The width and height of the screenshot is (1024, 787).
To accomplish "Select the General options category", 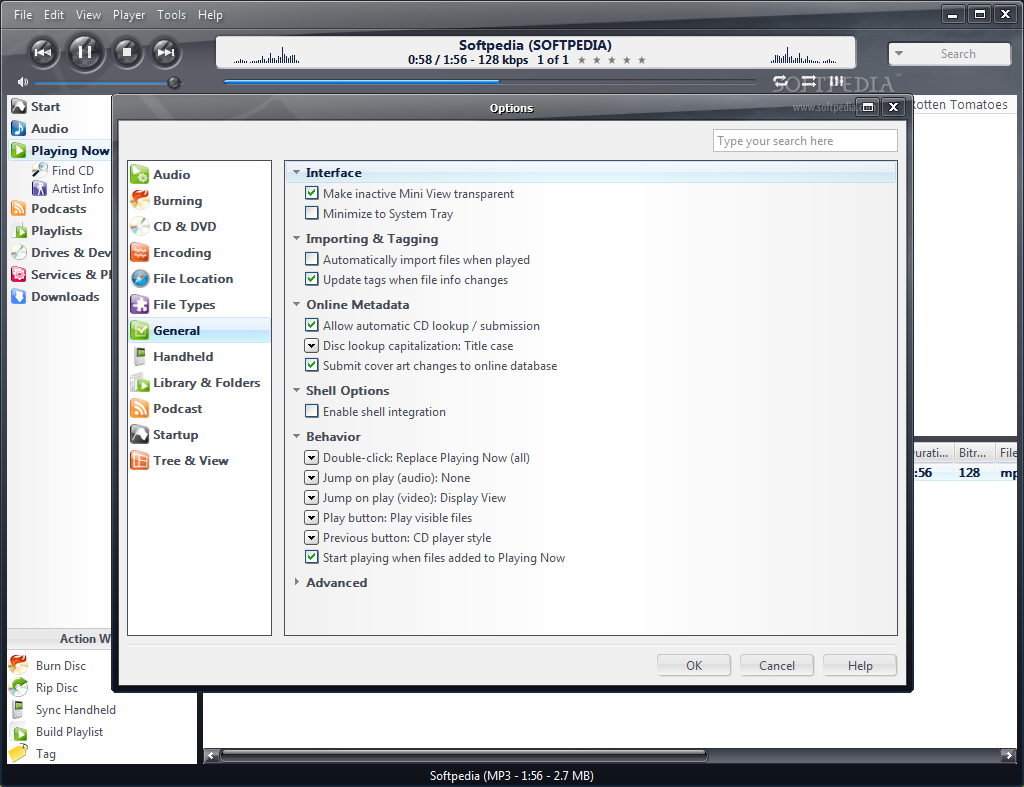I will click(199, 330).
